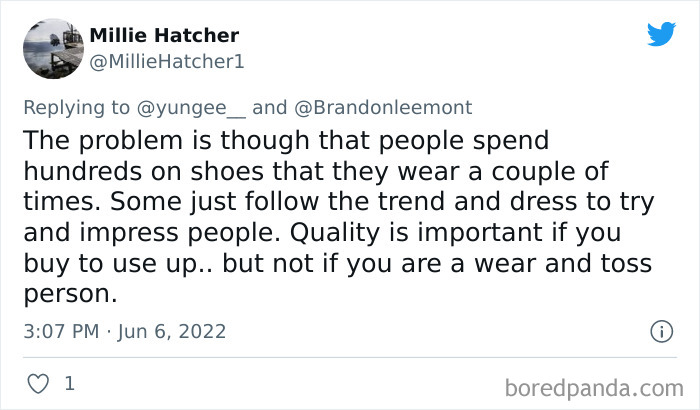Click the word "shoes" in the tweet
The width and height of the screenshot is (700, 410).
233,170
